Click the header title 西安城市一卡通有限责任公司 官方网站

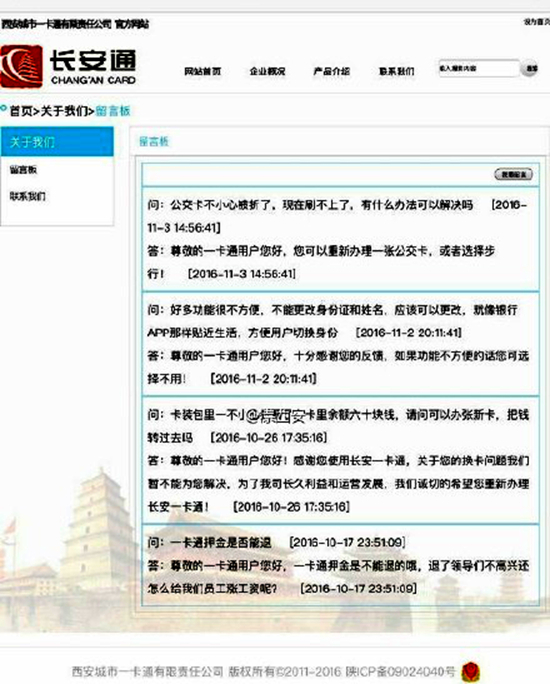[75, 24]
